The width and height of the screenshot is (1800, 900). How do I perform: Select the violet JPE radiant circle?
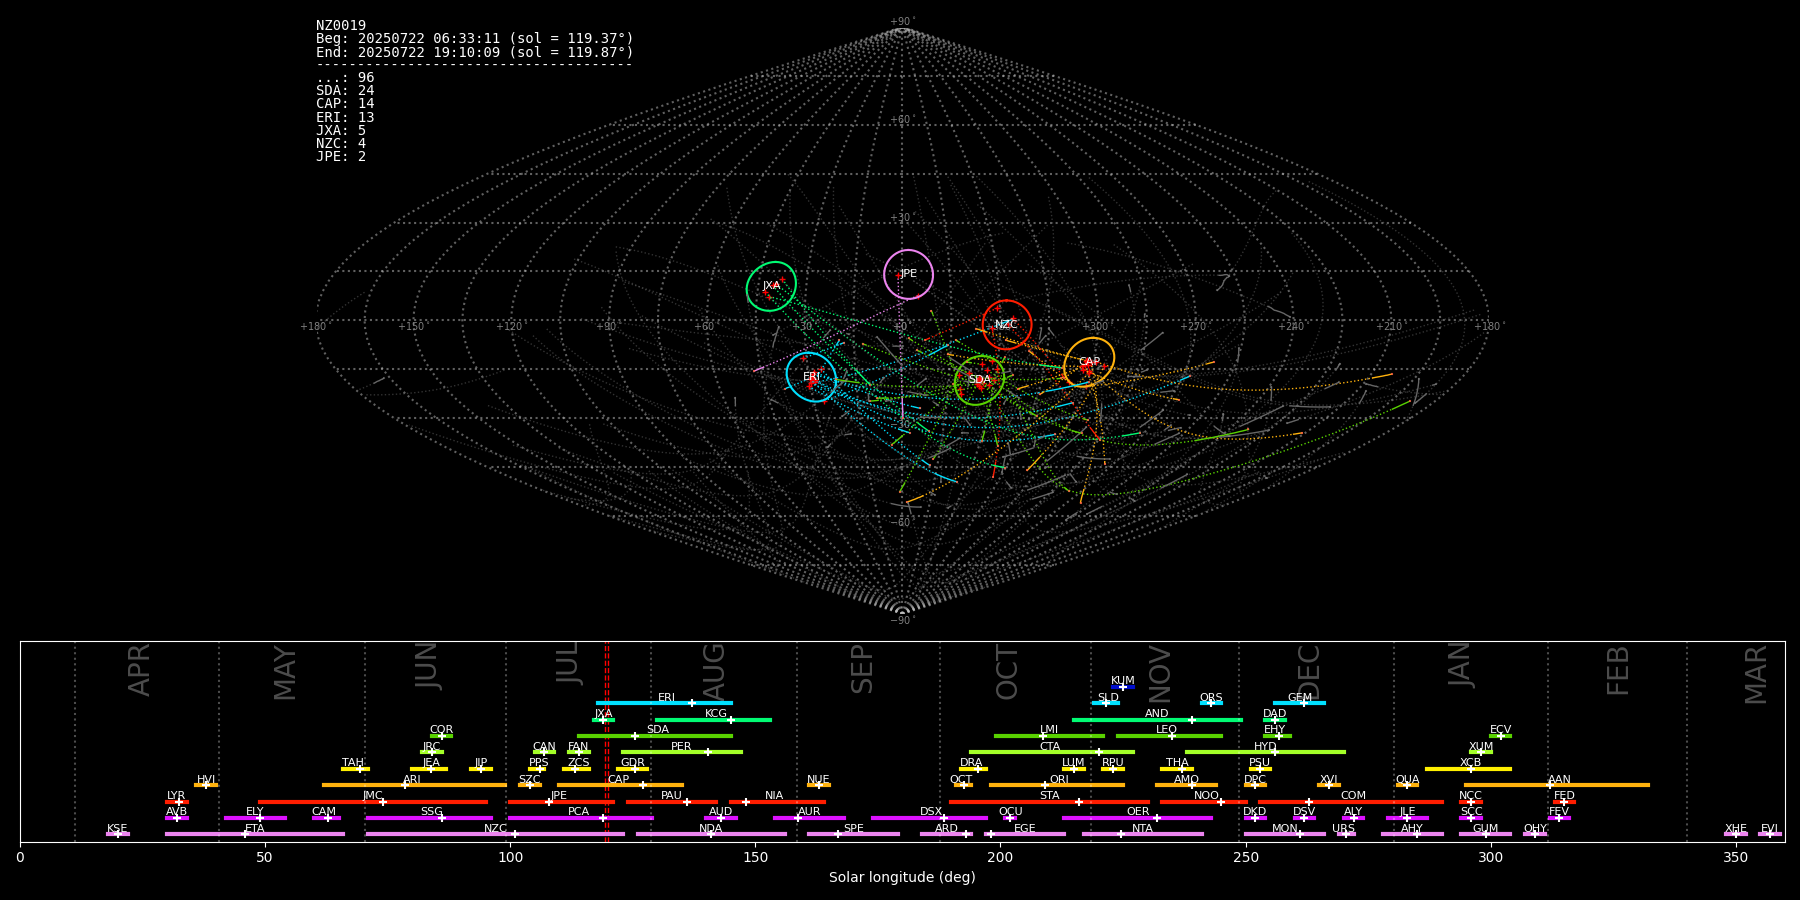(x=908, y=274)
